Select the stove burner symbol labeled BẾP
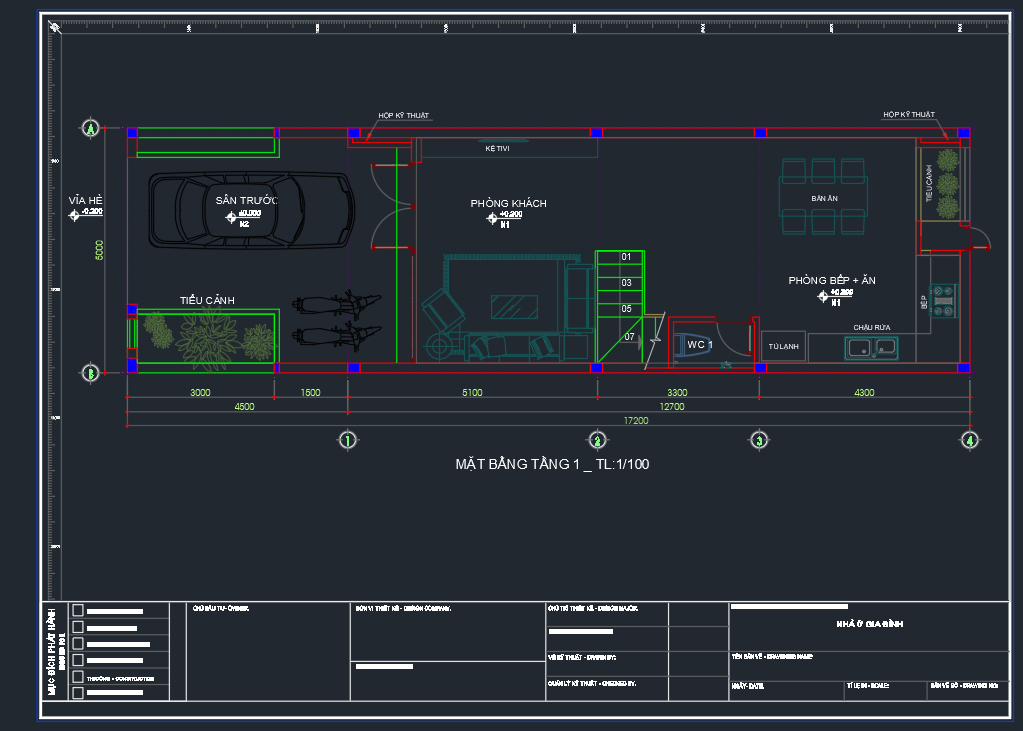The height and width of the screenshot is (731, 1023). point(943,300)
